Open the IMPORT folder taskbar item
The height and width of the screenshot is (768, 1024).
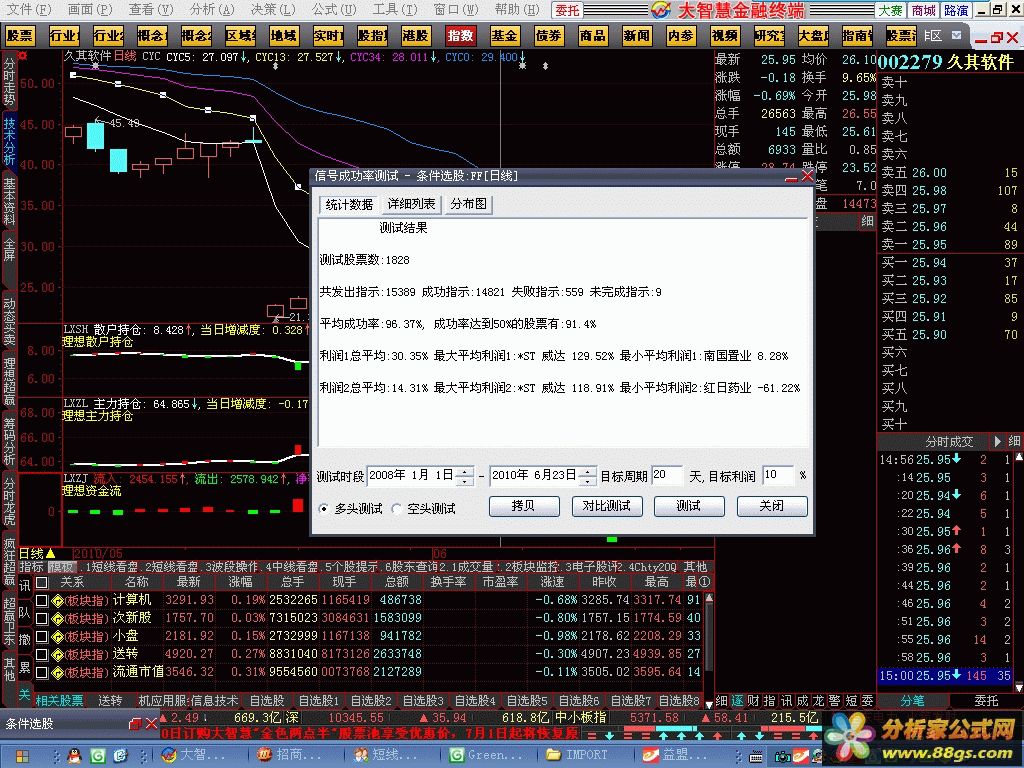pos(577,755)
